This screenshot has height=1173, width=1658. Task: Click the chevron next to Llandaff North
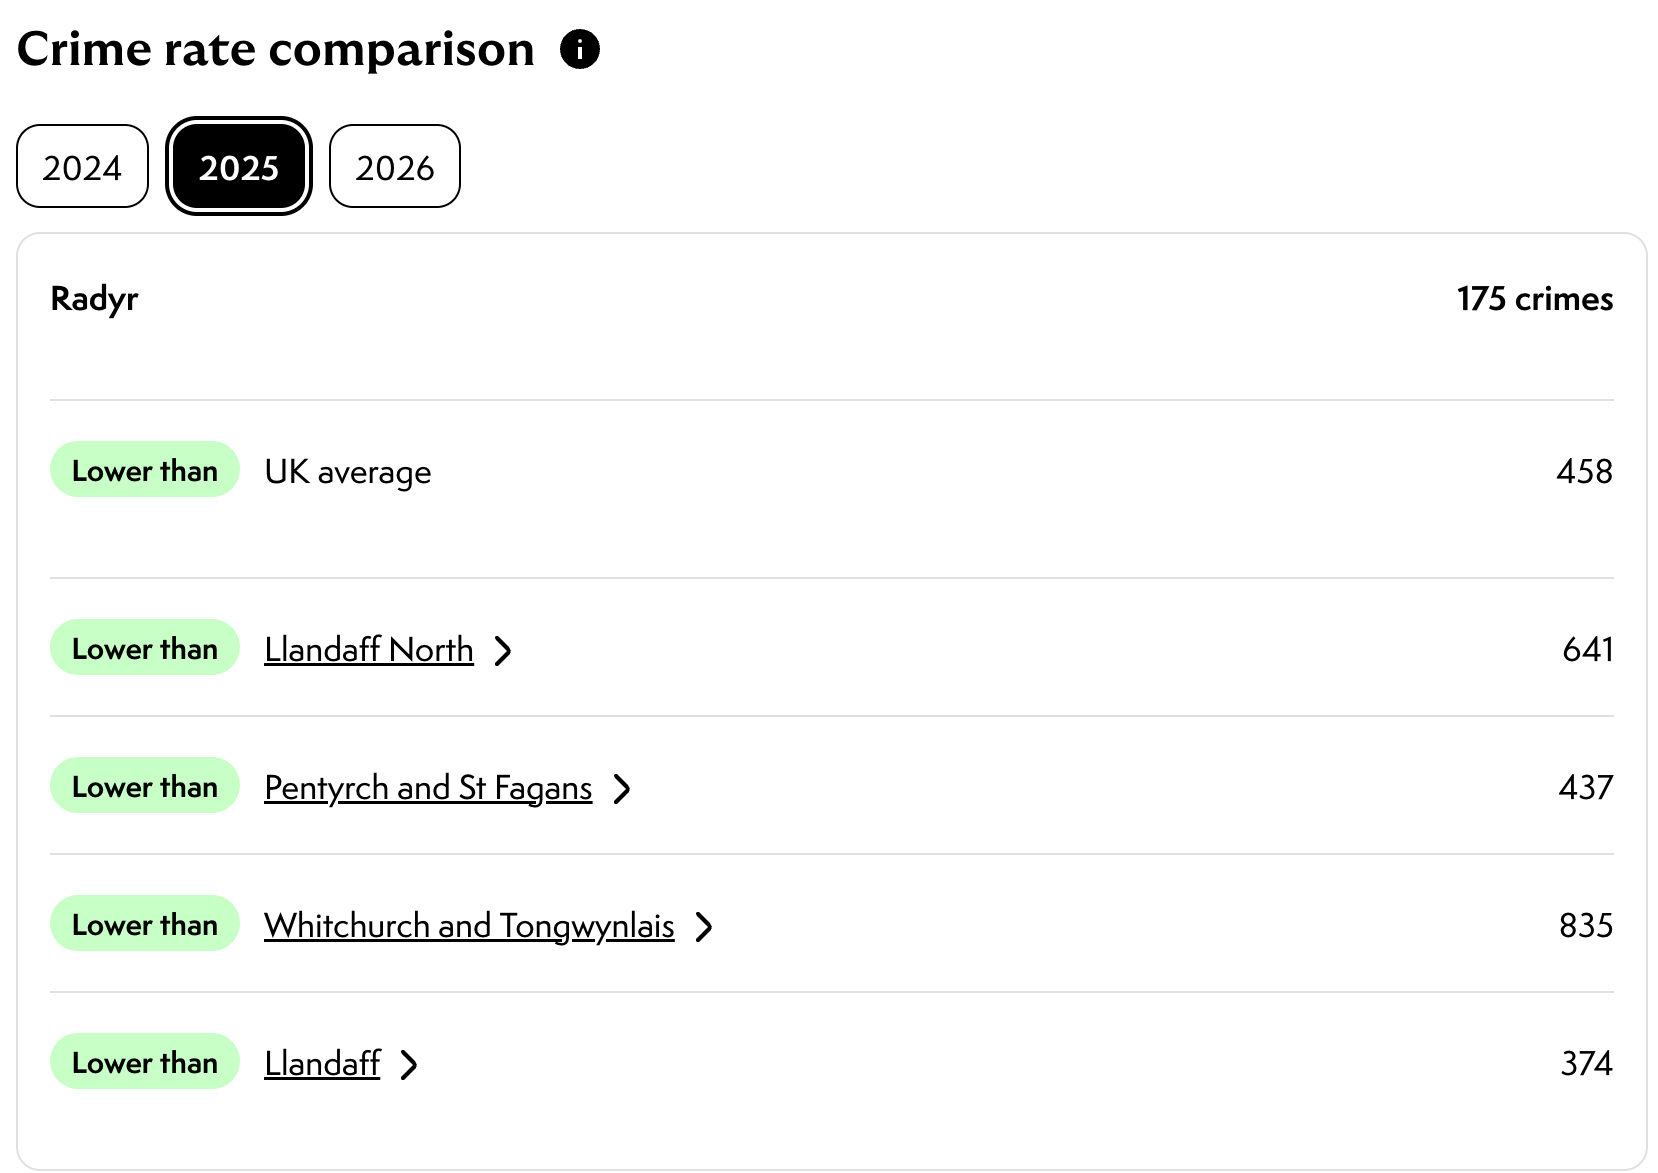[x=503, y=651]
